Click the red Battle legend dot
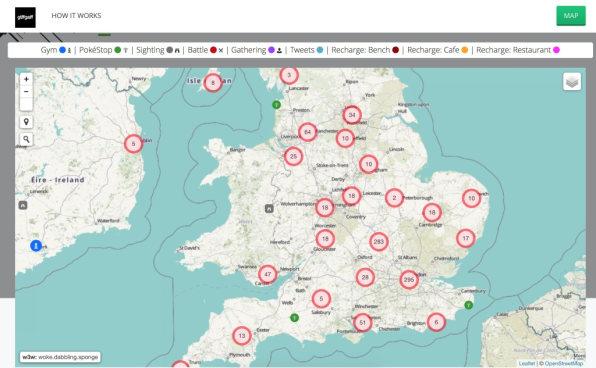Screen dimensions: 596x368 [x=214, y=50]
